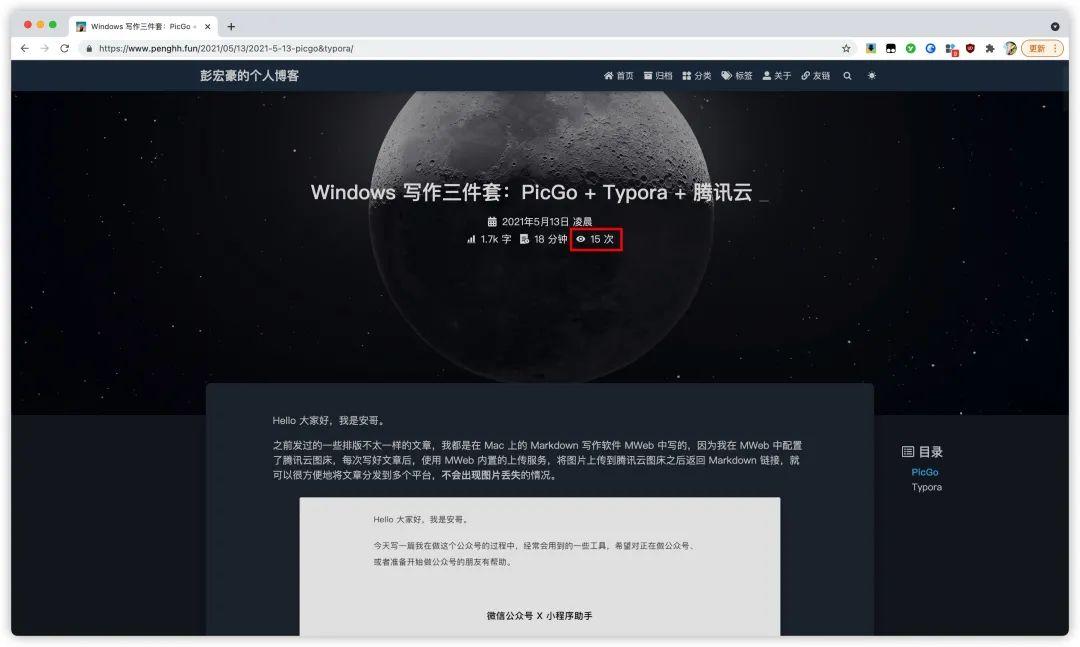The width and height of the screenshot is (1080, 647).
Task: Open the 标签 tags menu item
Action: pyautogui.click(x=737, y=76)
